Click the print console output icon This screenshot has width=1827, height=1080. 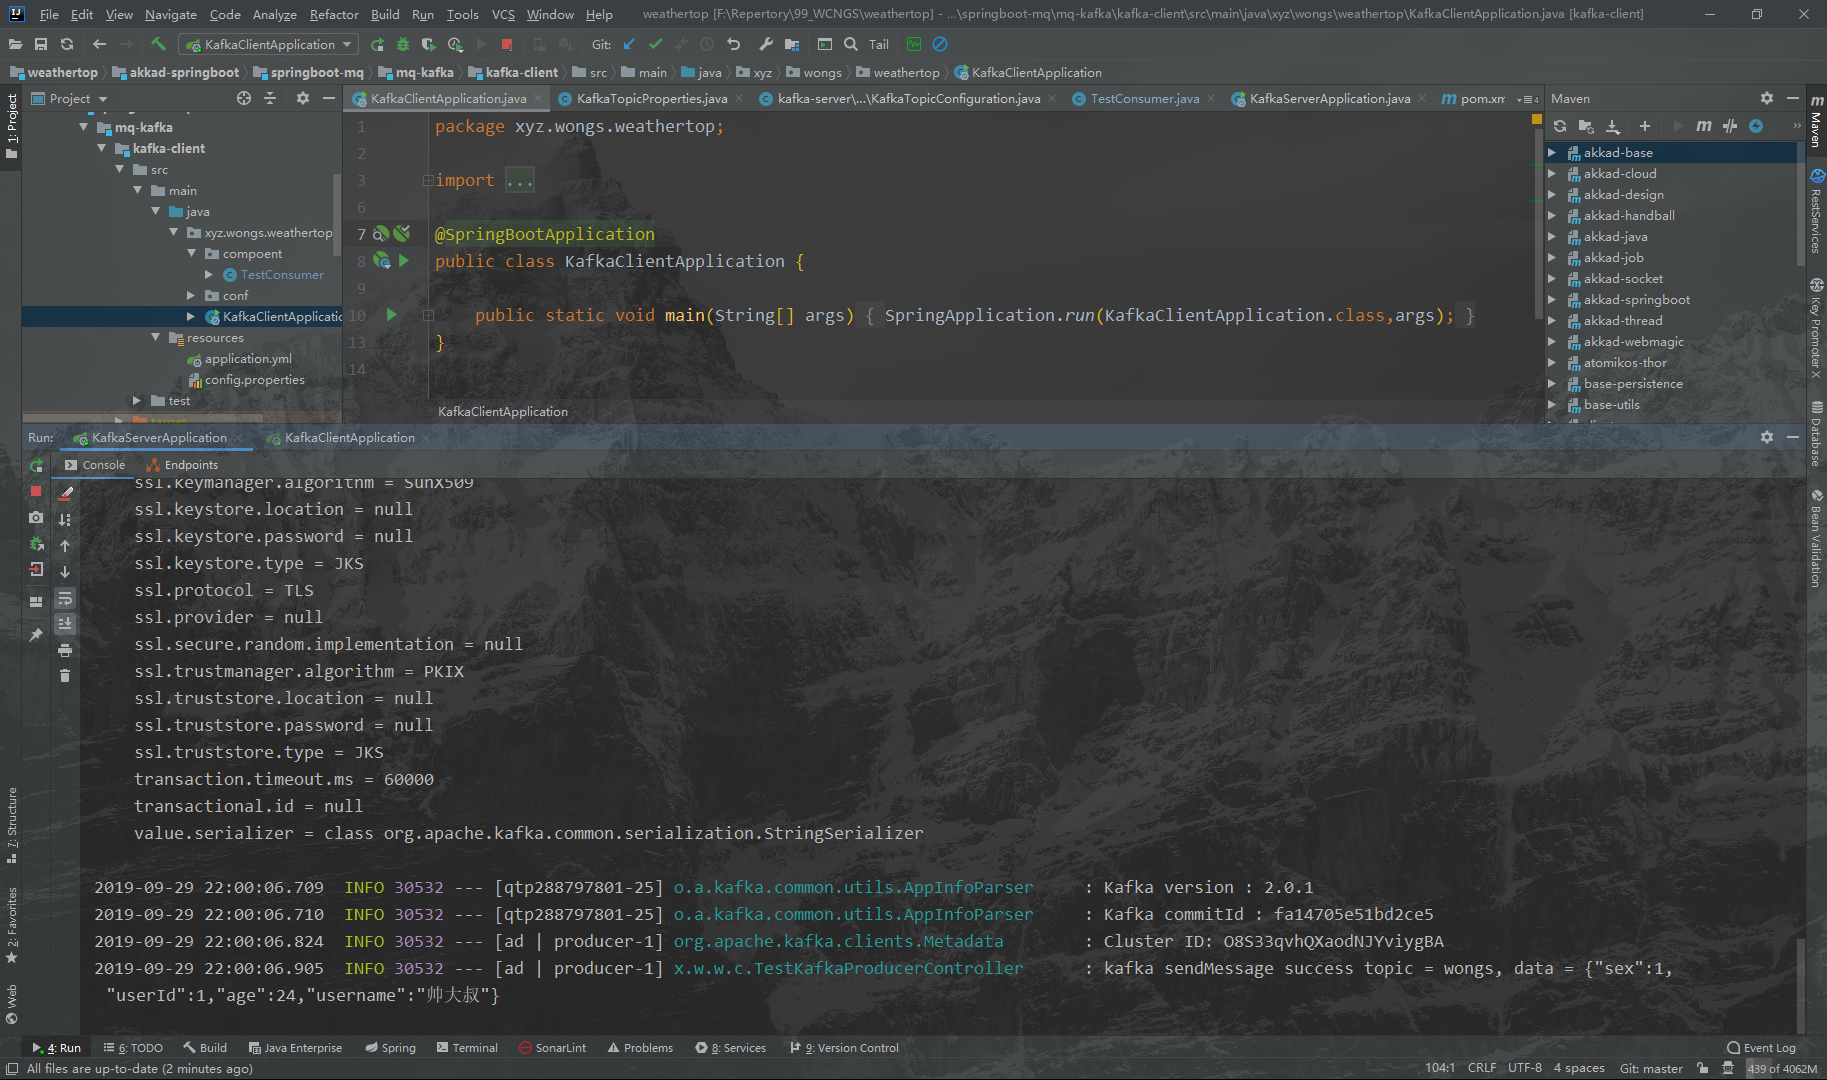coord(65,650)
